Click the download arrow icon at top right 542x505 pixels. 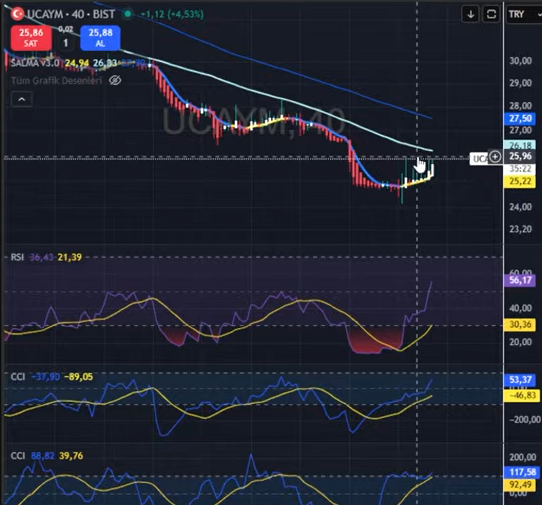(470, 14)
